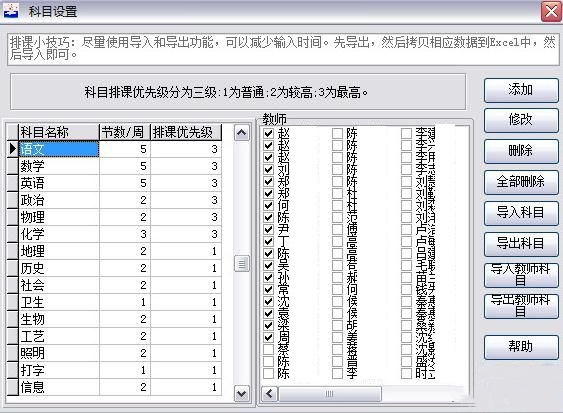Select the 化学 subject row
This screenshot has height=413, width=563.
point(120,234)
